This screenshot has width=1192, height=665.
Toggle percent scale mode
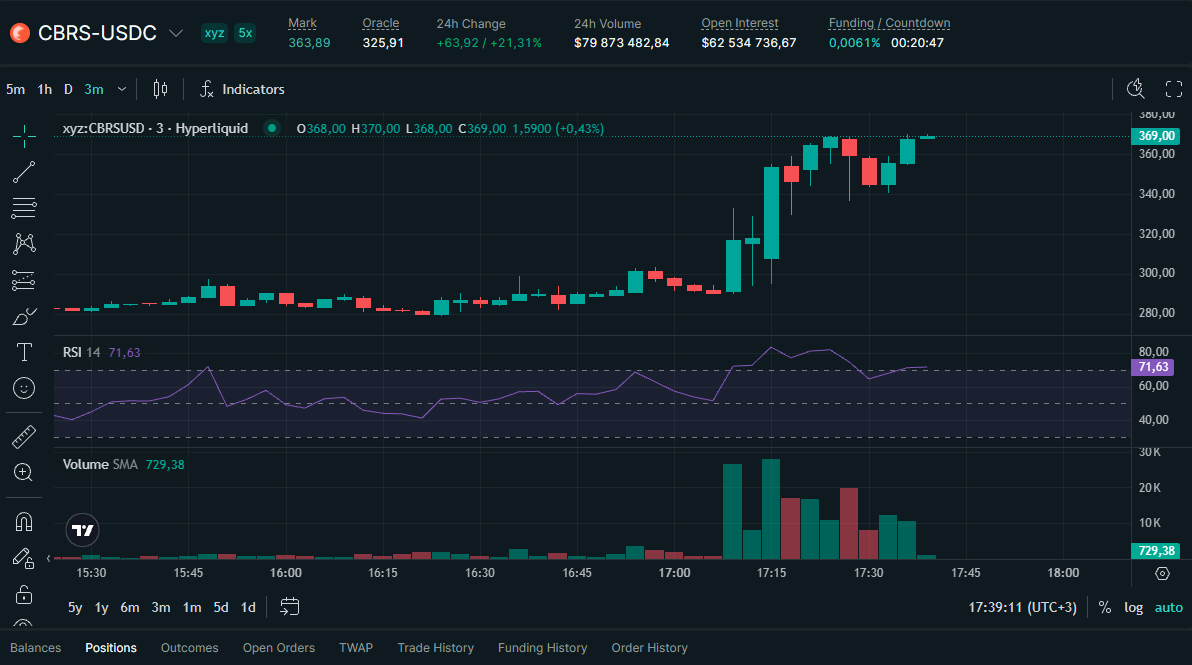point(1105,607)
